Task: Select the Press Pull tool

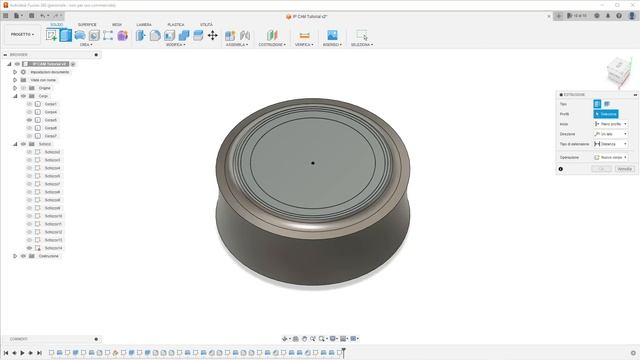Action: (x=140, y=36)
